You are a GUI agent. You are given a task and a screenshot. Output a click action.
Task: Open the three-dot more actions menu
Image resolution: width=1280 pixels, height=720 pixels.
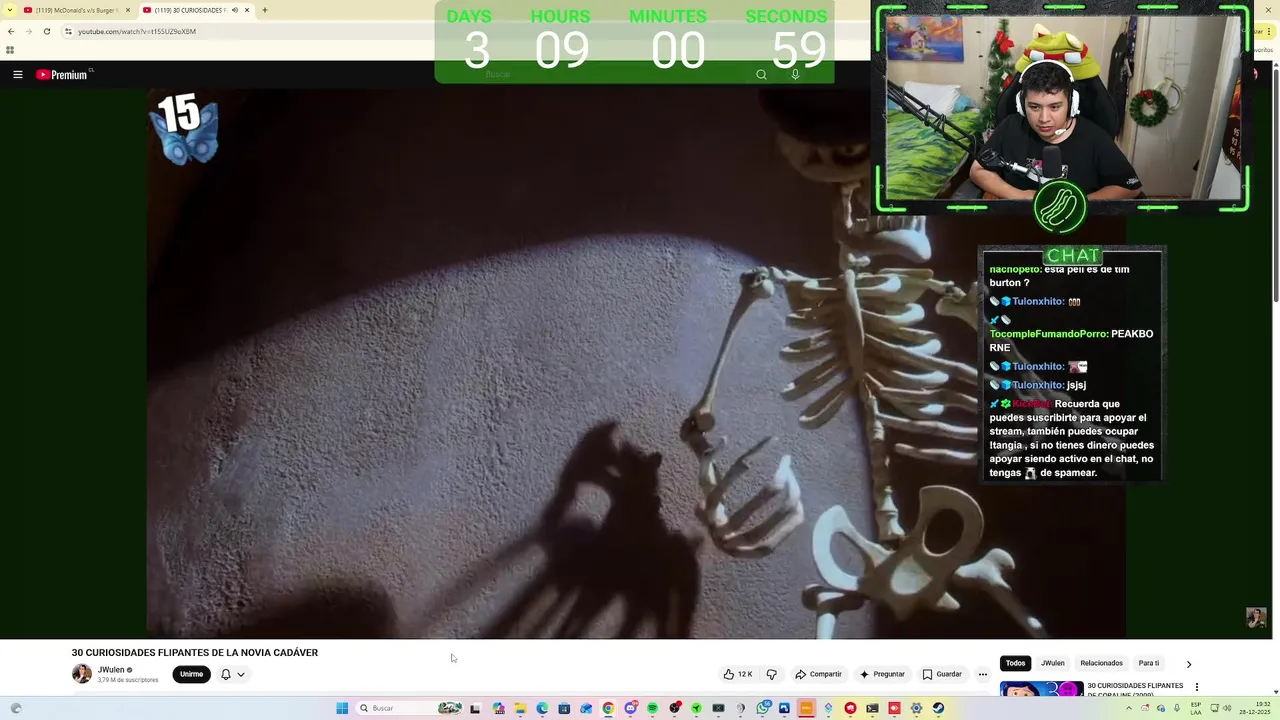click(x=983, y=674)
